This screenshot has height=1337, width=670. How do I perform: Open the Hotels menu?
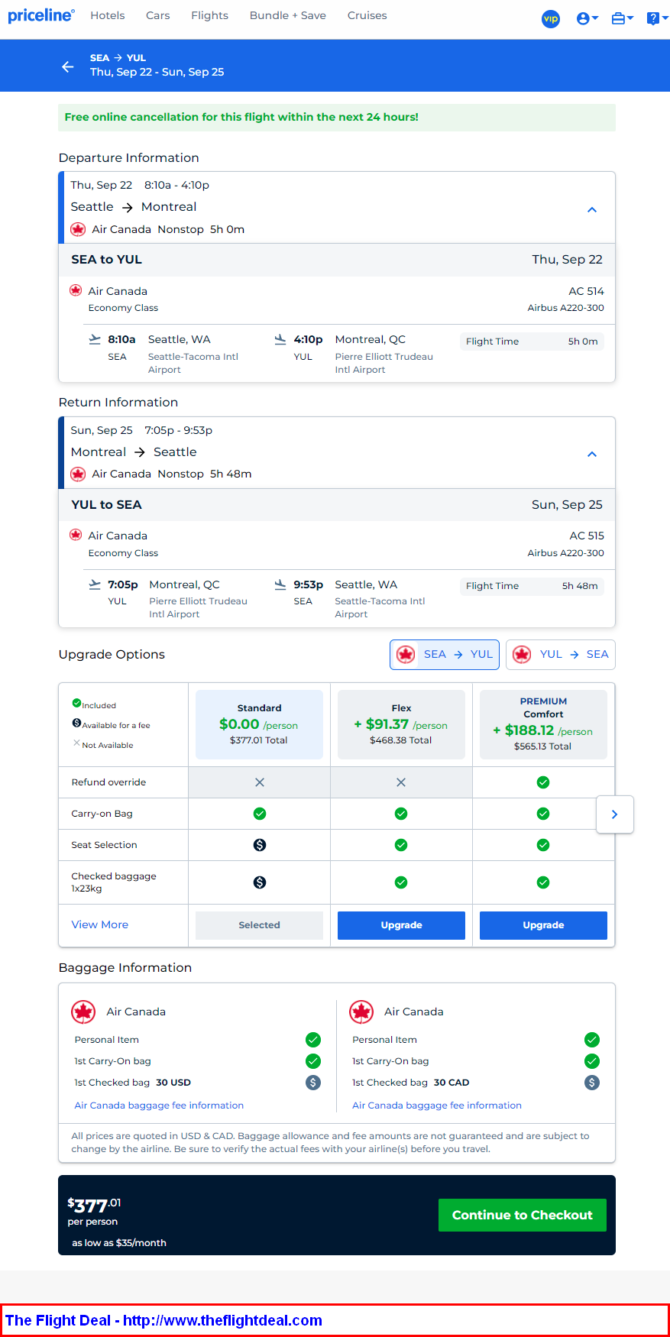(x=107, y=16)
